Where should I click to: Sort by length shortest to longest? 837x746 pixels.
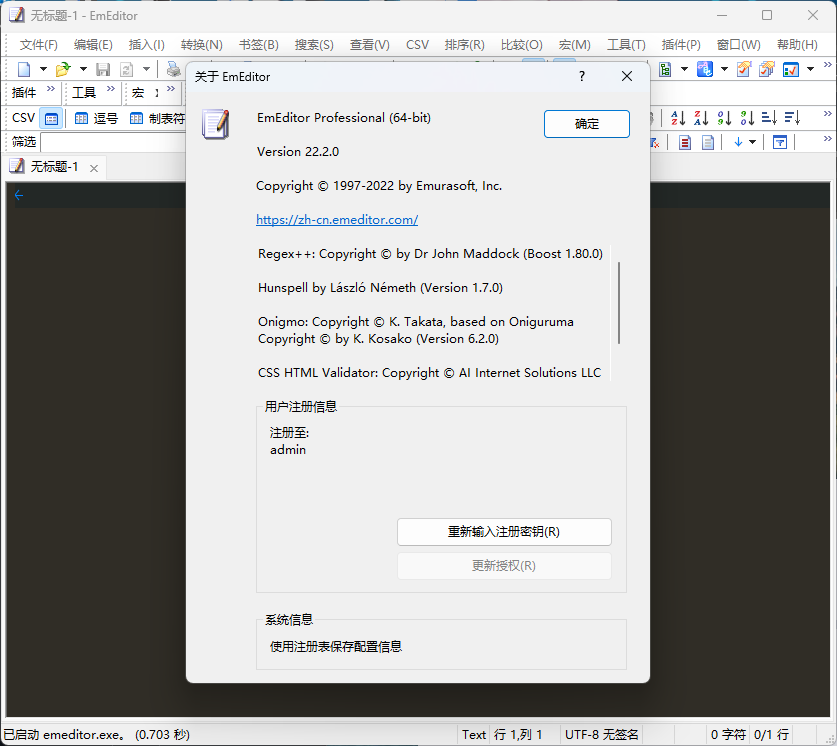pos(769,118)
